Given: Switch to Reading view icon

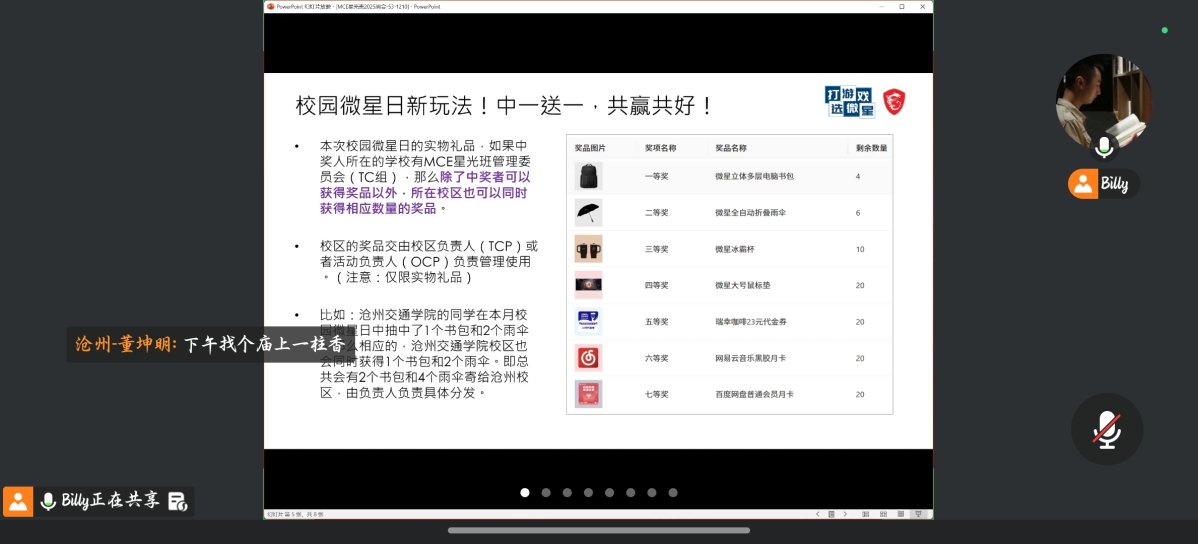Looking at the screenshot, I should point(901,514).
